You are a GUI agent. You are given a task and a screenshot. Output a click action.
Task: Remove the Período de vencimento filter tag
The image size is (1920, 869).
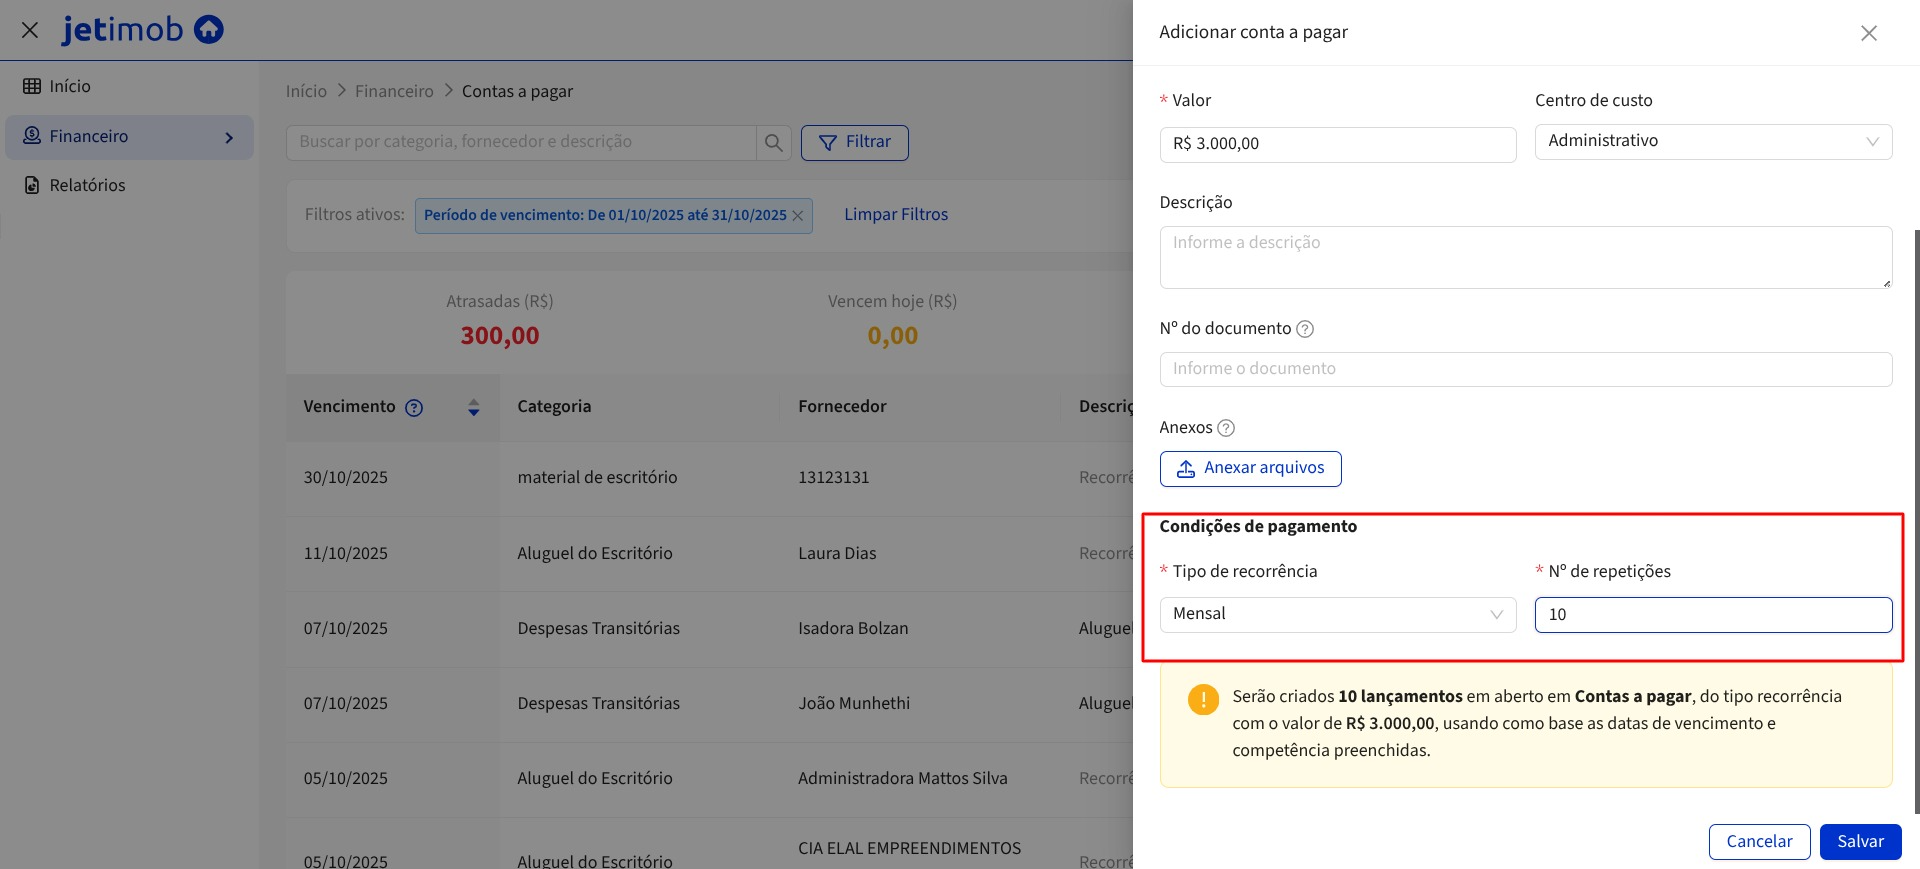[x=798, y=216]
